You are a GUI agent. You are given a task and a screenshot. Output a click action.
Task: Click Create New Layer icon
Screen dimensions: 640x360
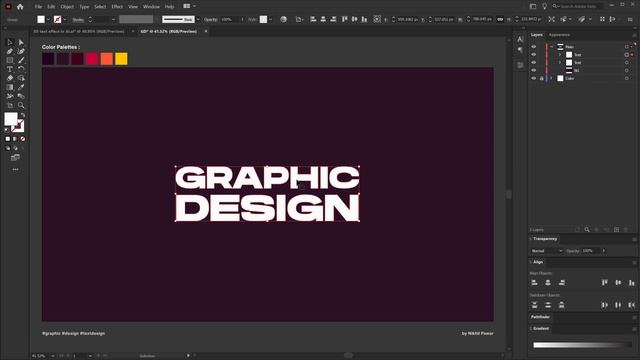[616, 230]
